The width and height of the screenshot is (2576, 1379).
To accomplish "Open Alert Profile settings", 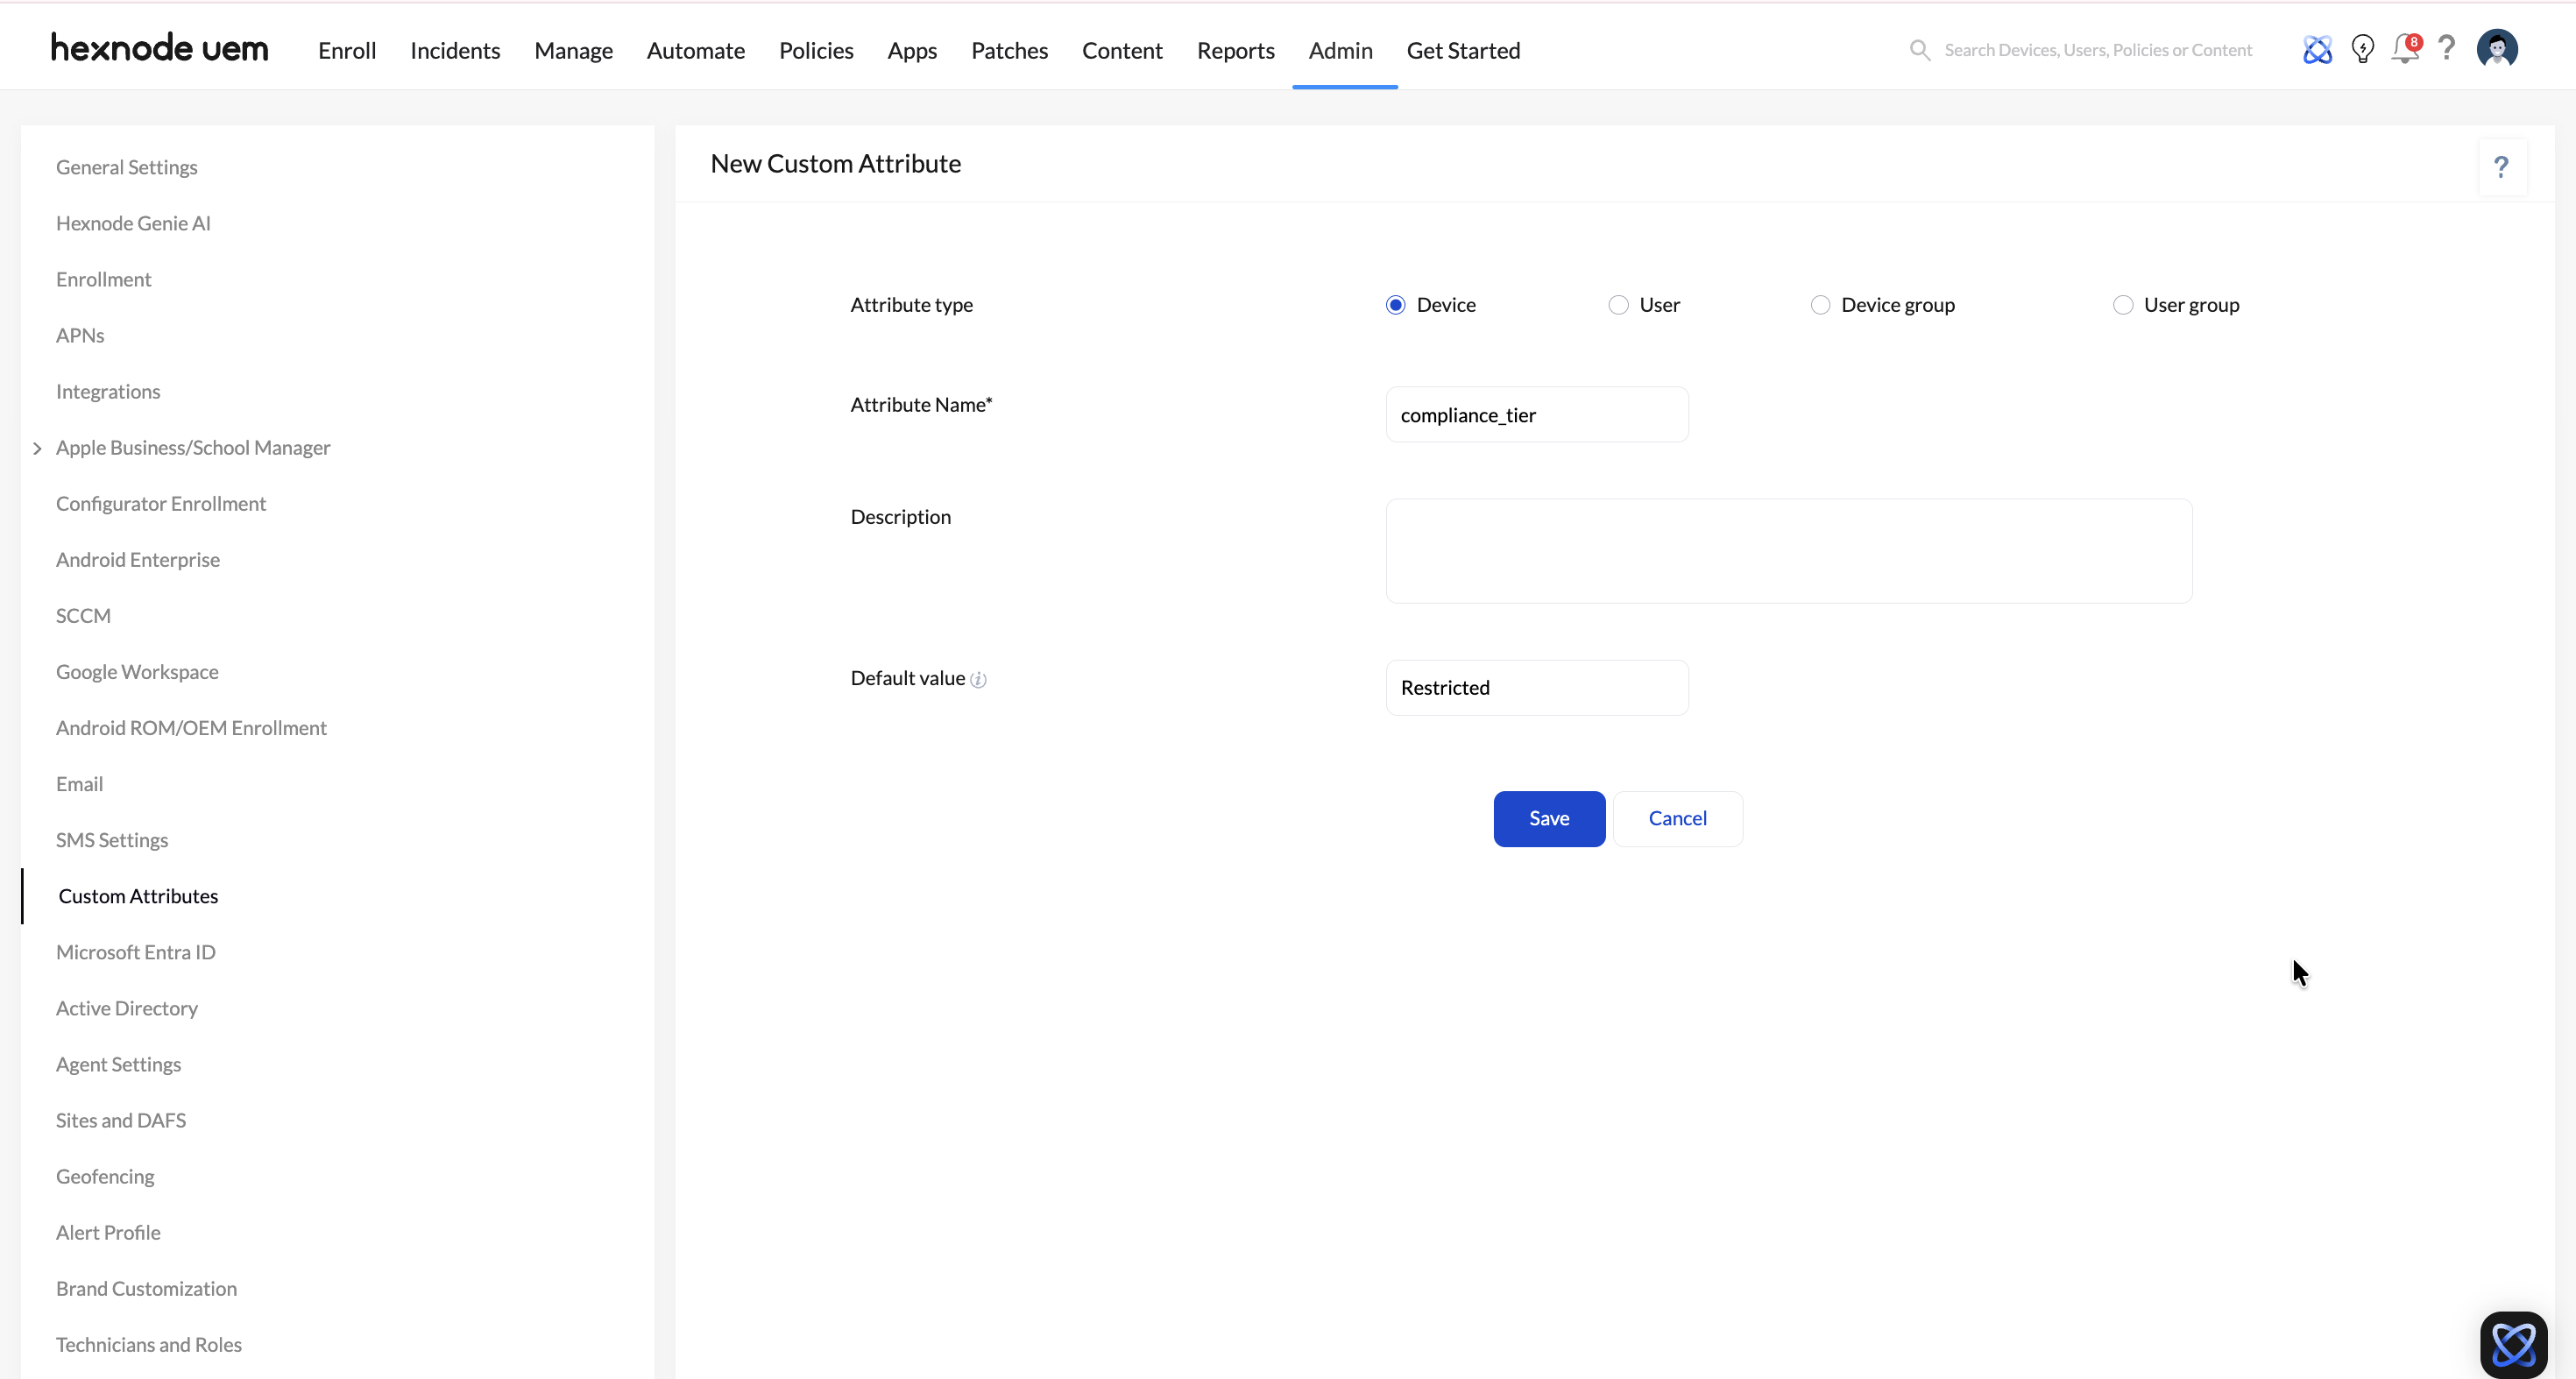I will tap(108, 1231).
